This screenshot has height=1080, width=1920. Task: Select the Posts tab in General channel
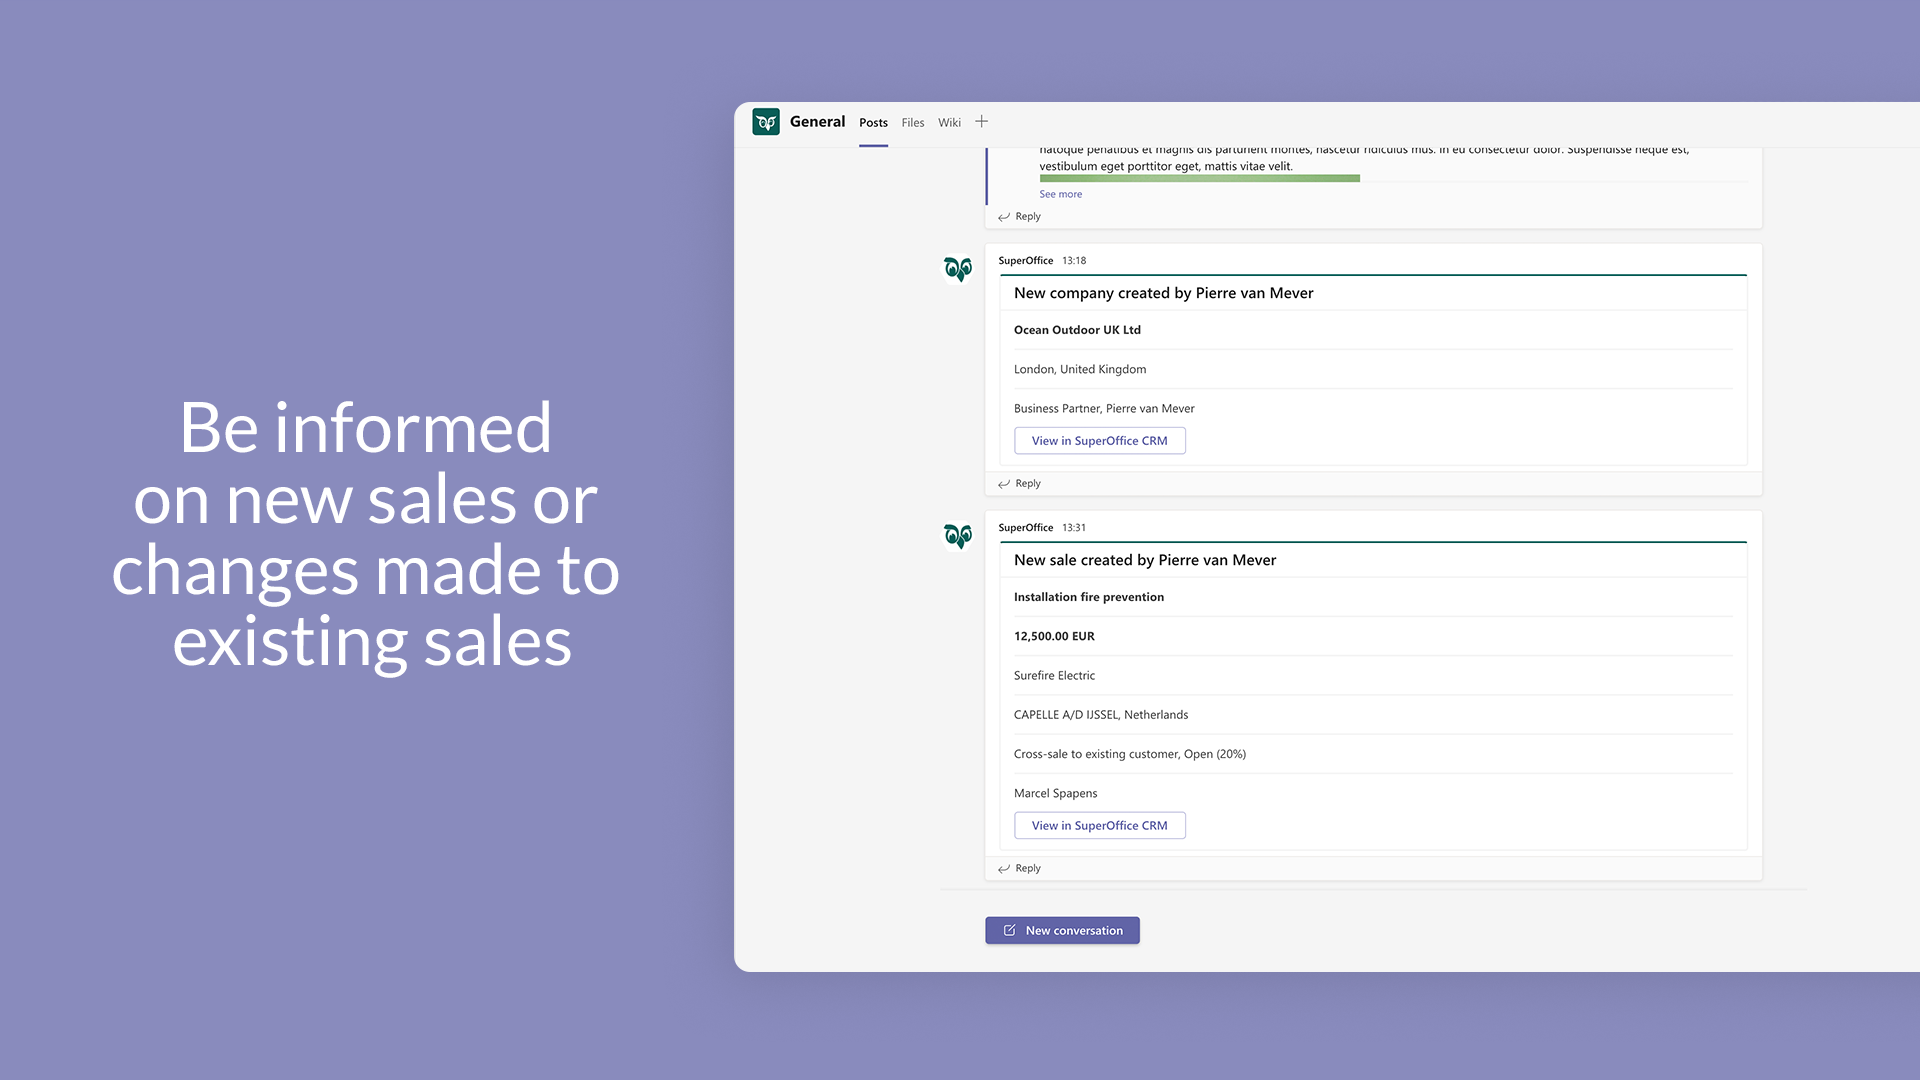[872, 121]
